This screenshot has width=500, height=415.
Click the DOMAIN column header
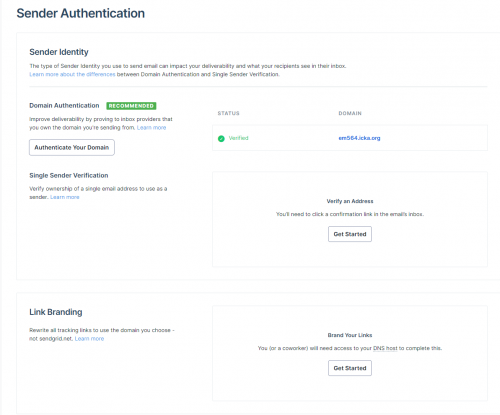tap(350, 113)
